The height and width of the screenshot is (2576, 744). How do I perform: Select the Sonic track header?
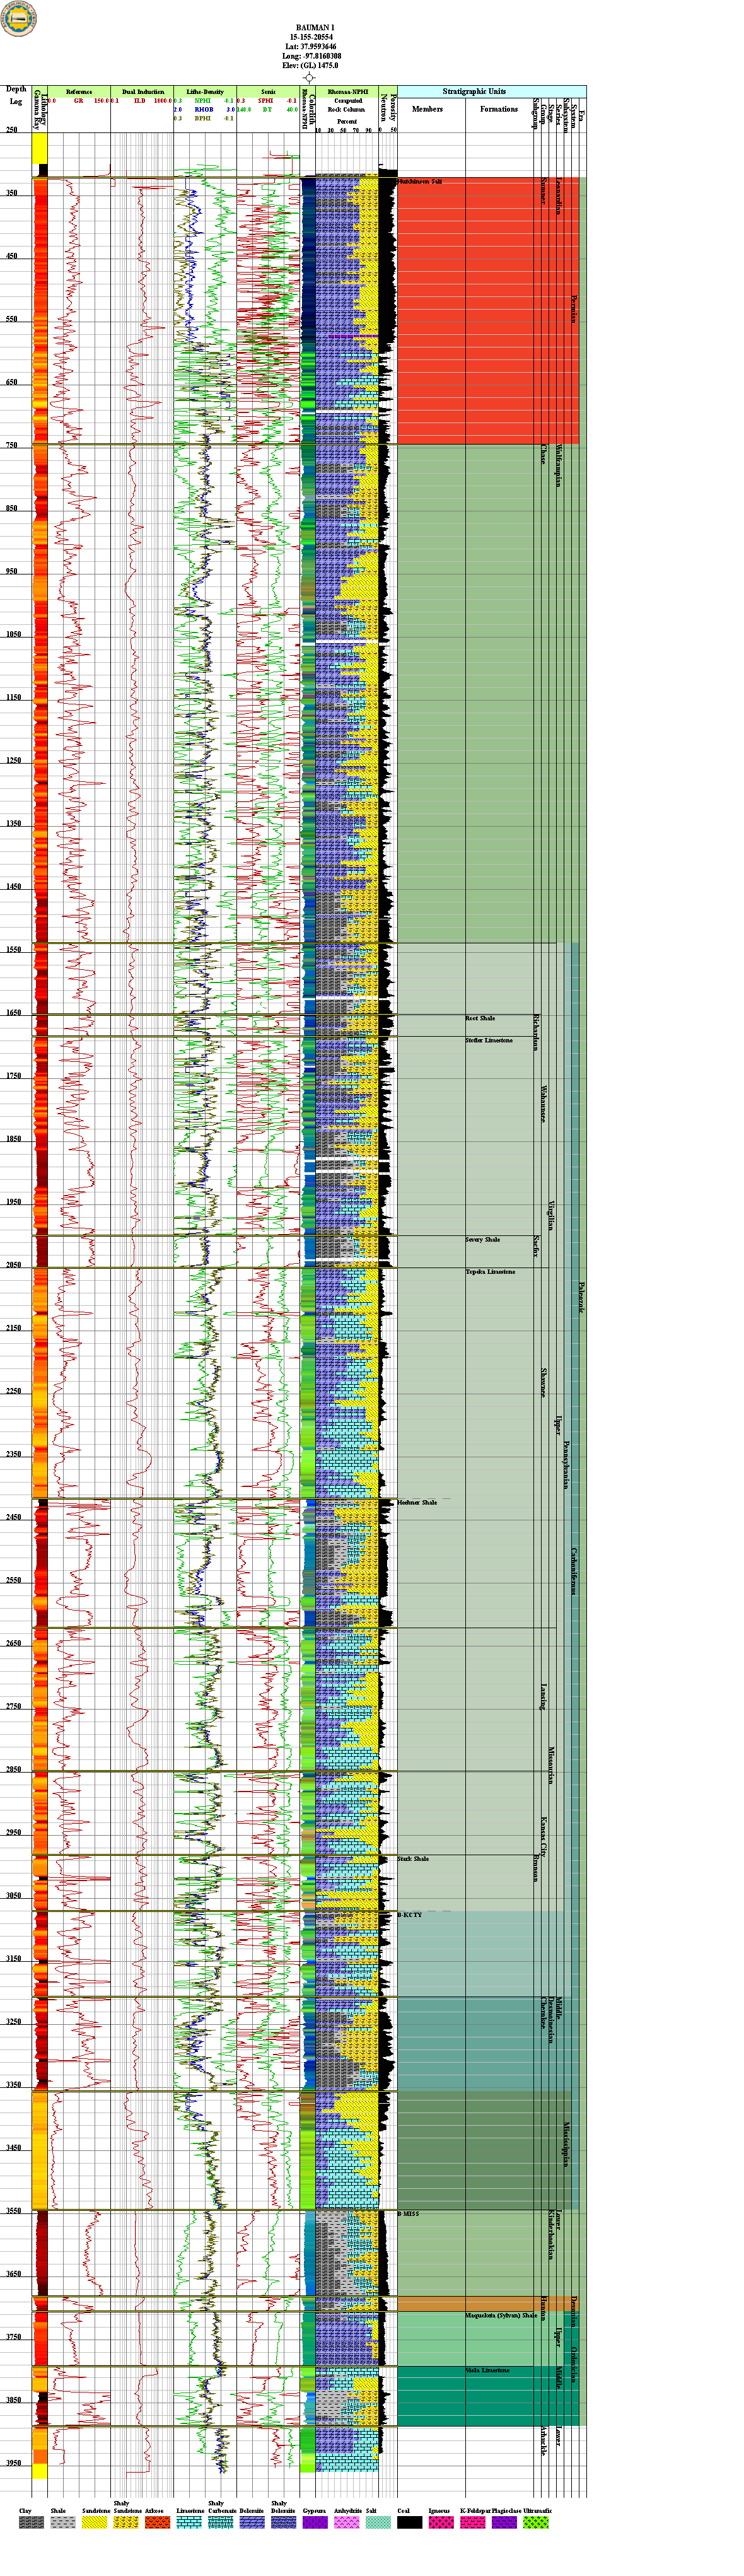[268, 91]
